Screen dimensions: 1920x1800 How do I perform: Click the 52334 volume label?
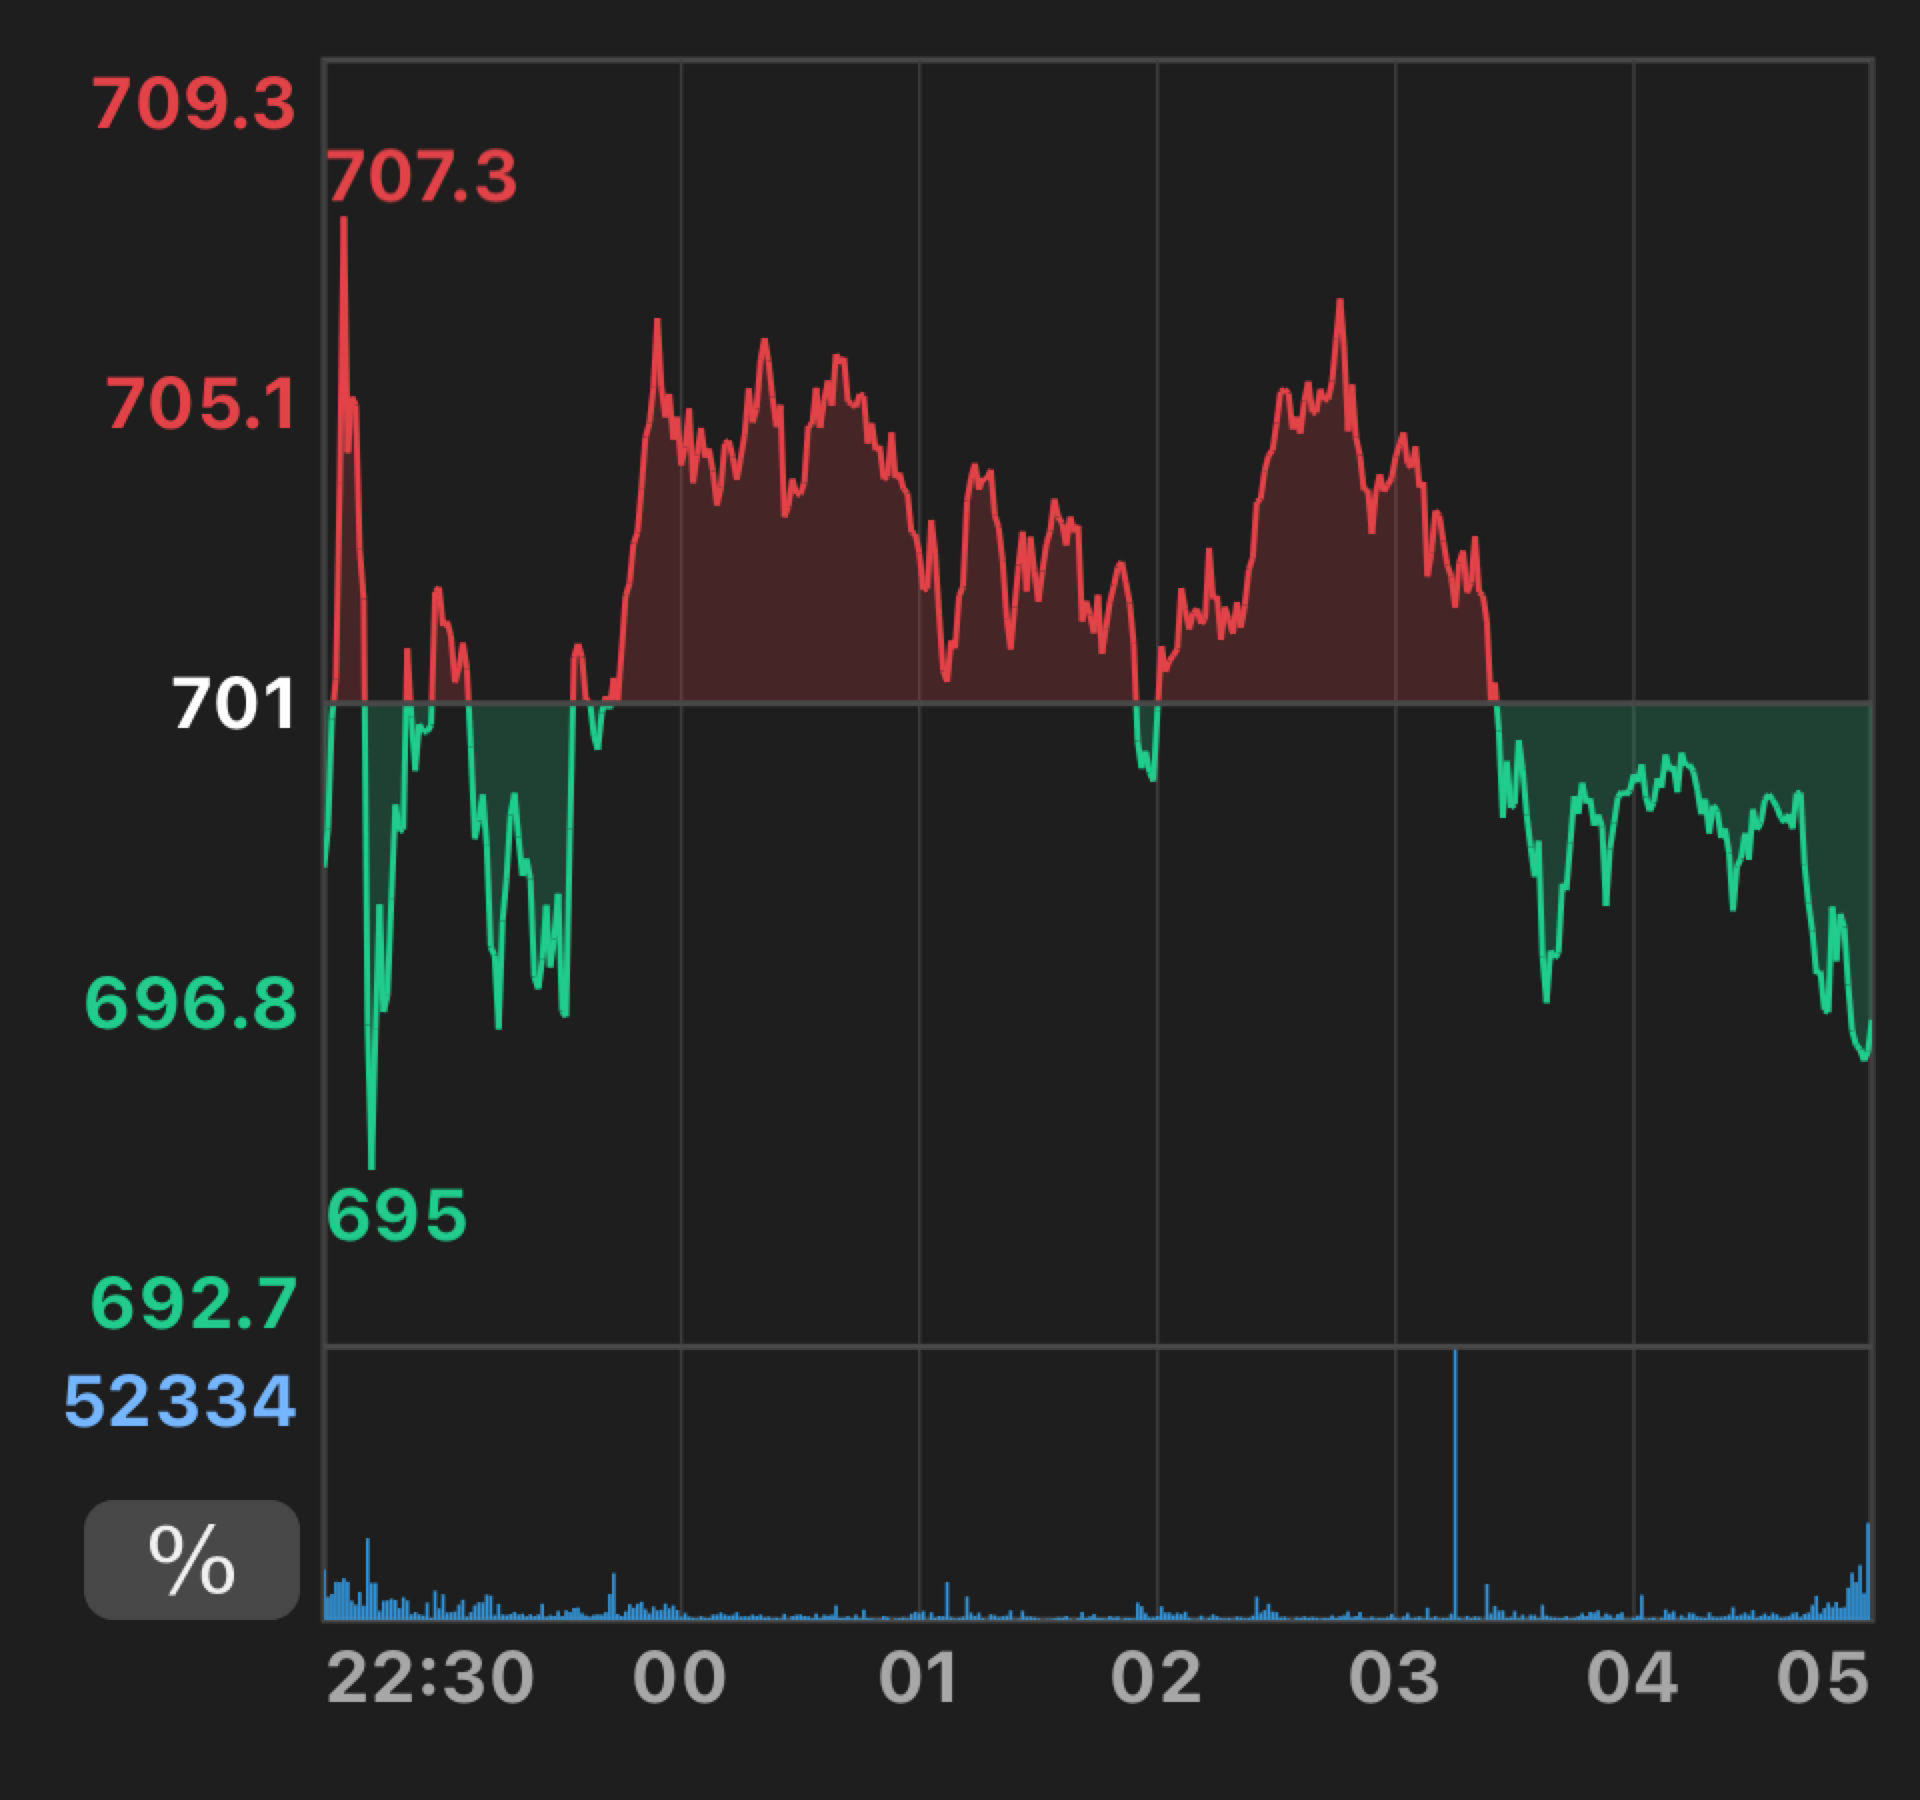coord(180,1400)
